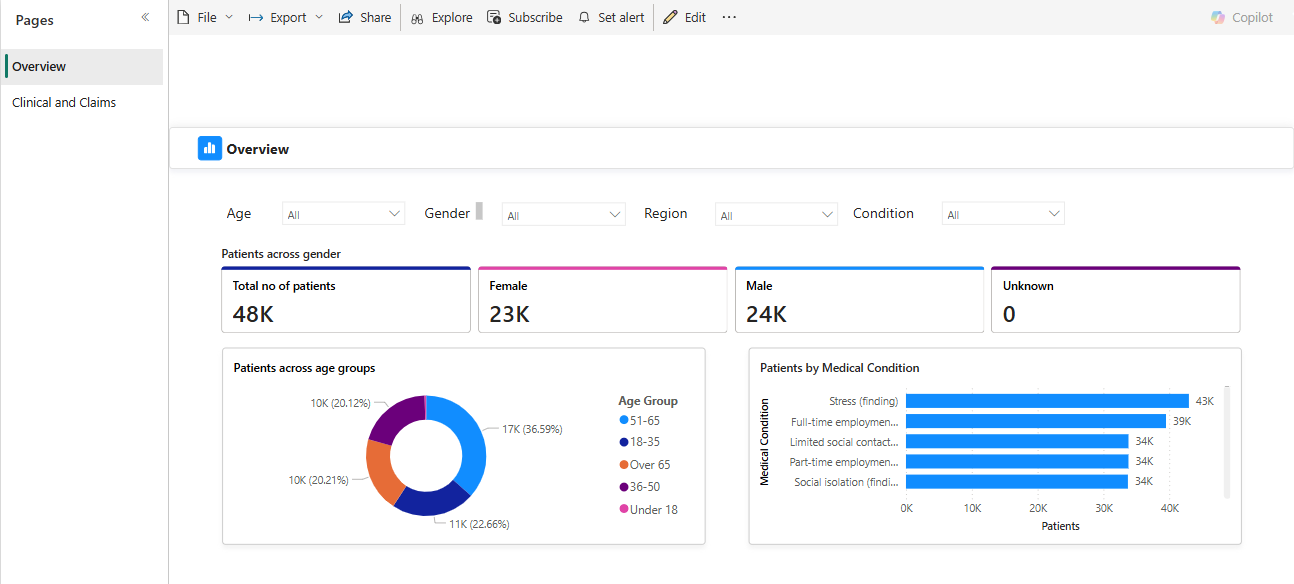Click the Female patients card
1294x584 pixels.
(x=603, y=299)
